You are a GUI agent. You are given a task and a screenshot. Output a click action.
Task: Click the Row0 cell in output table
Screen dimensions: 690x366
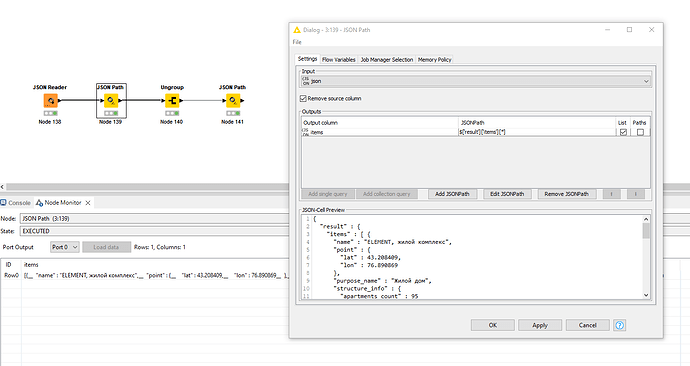click(11, 275)
